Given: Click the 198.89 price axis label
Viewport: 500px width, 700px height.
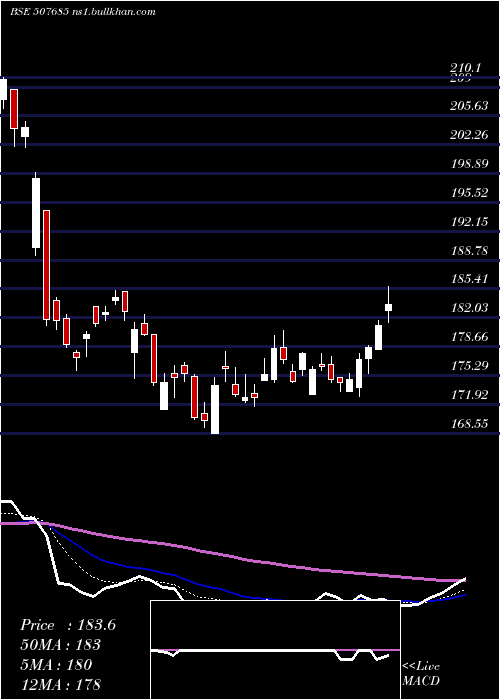Looking at the screenshot, I should tap(469, 163).
